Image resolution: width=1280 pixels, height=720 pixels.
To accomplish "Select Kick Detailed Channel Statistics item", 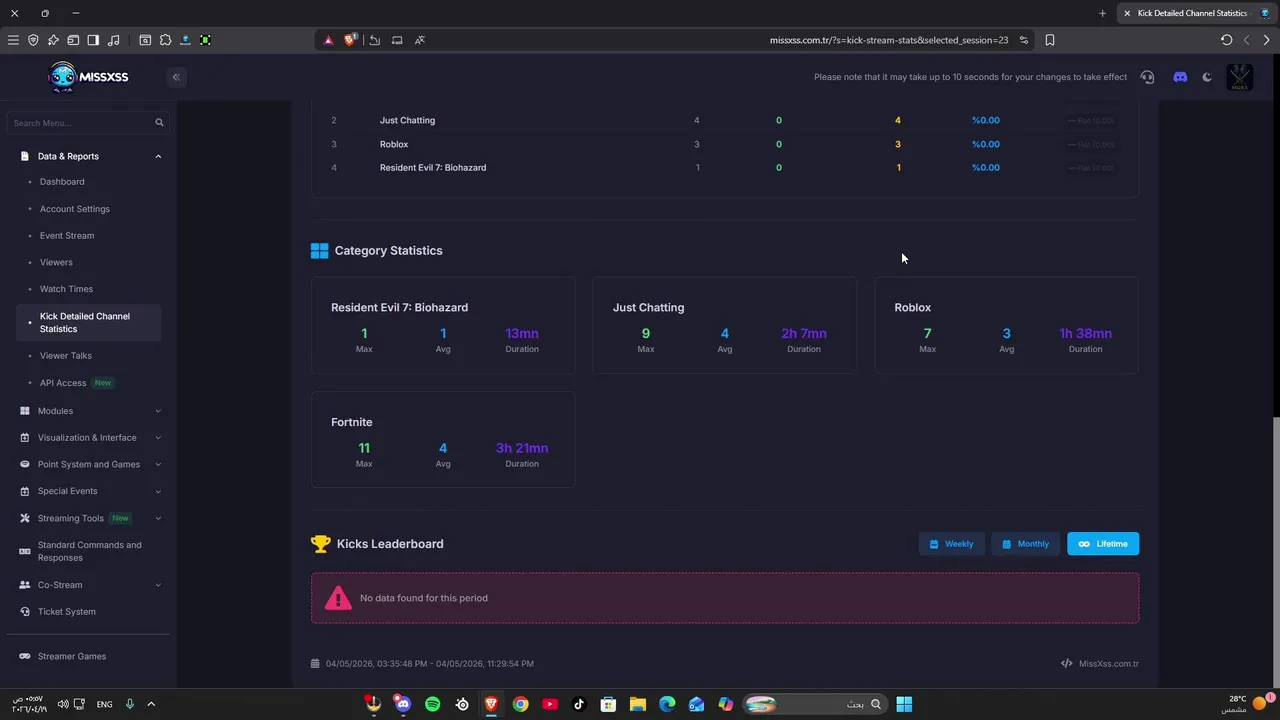I will tap(88, 322).
